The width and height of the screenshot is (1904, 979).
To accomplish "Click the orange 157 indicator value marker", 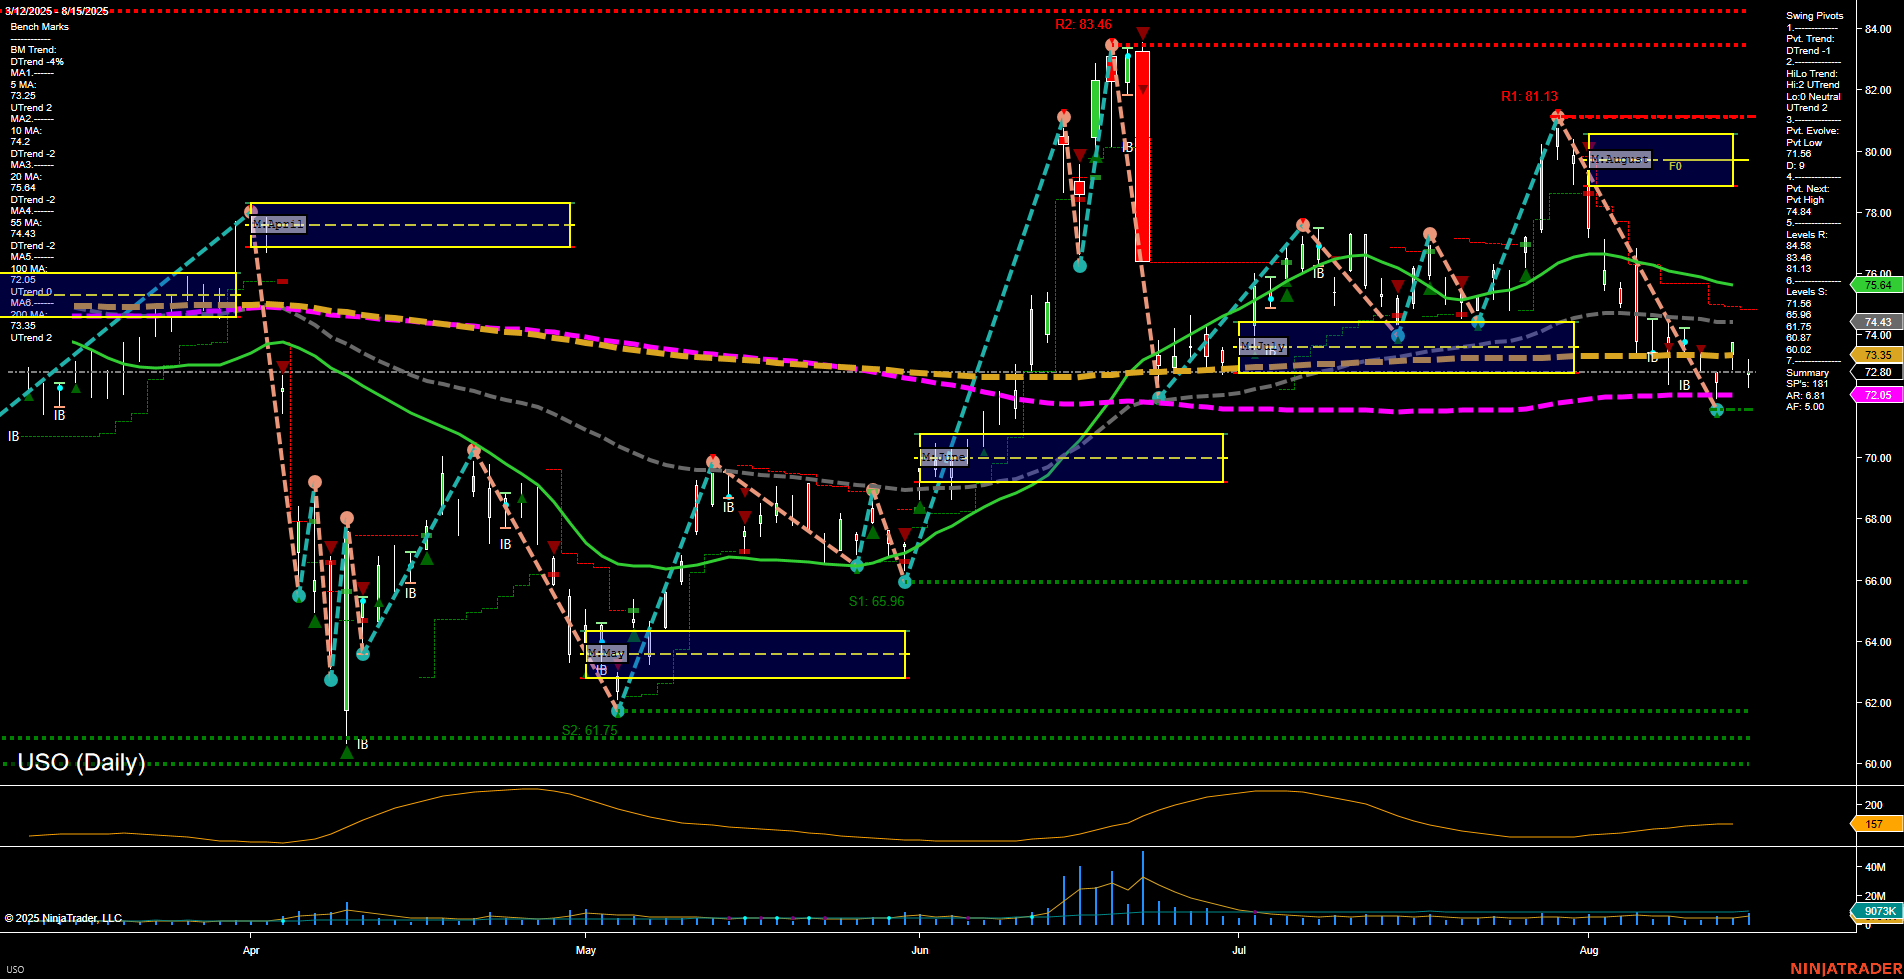I will pos(1874,824).
